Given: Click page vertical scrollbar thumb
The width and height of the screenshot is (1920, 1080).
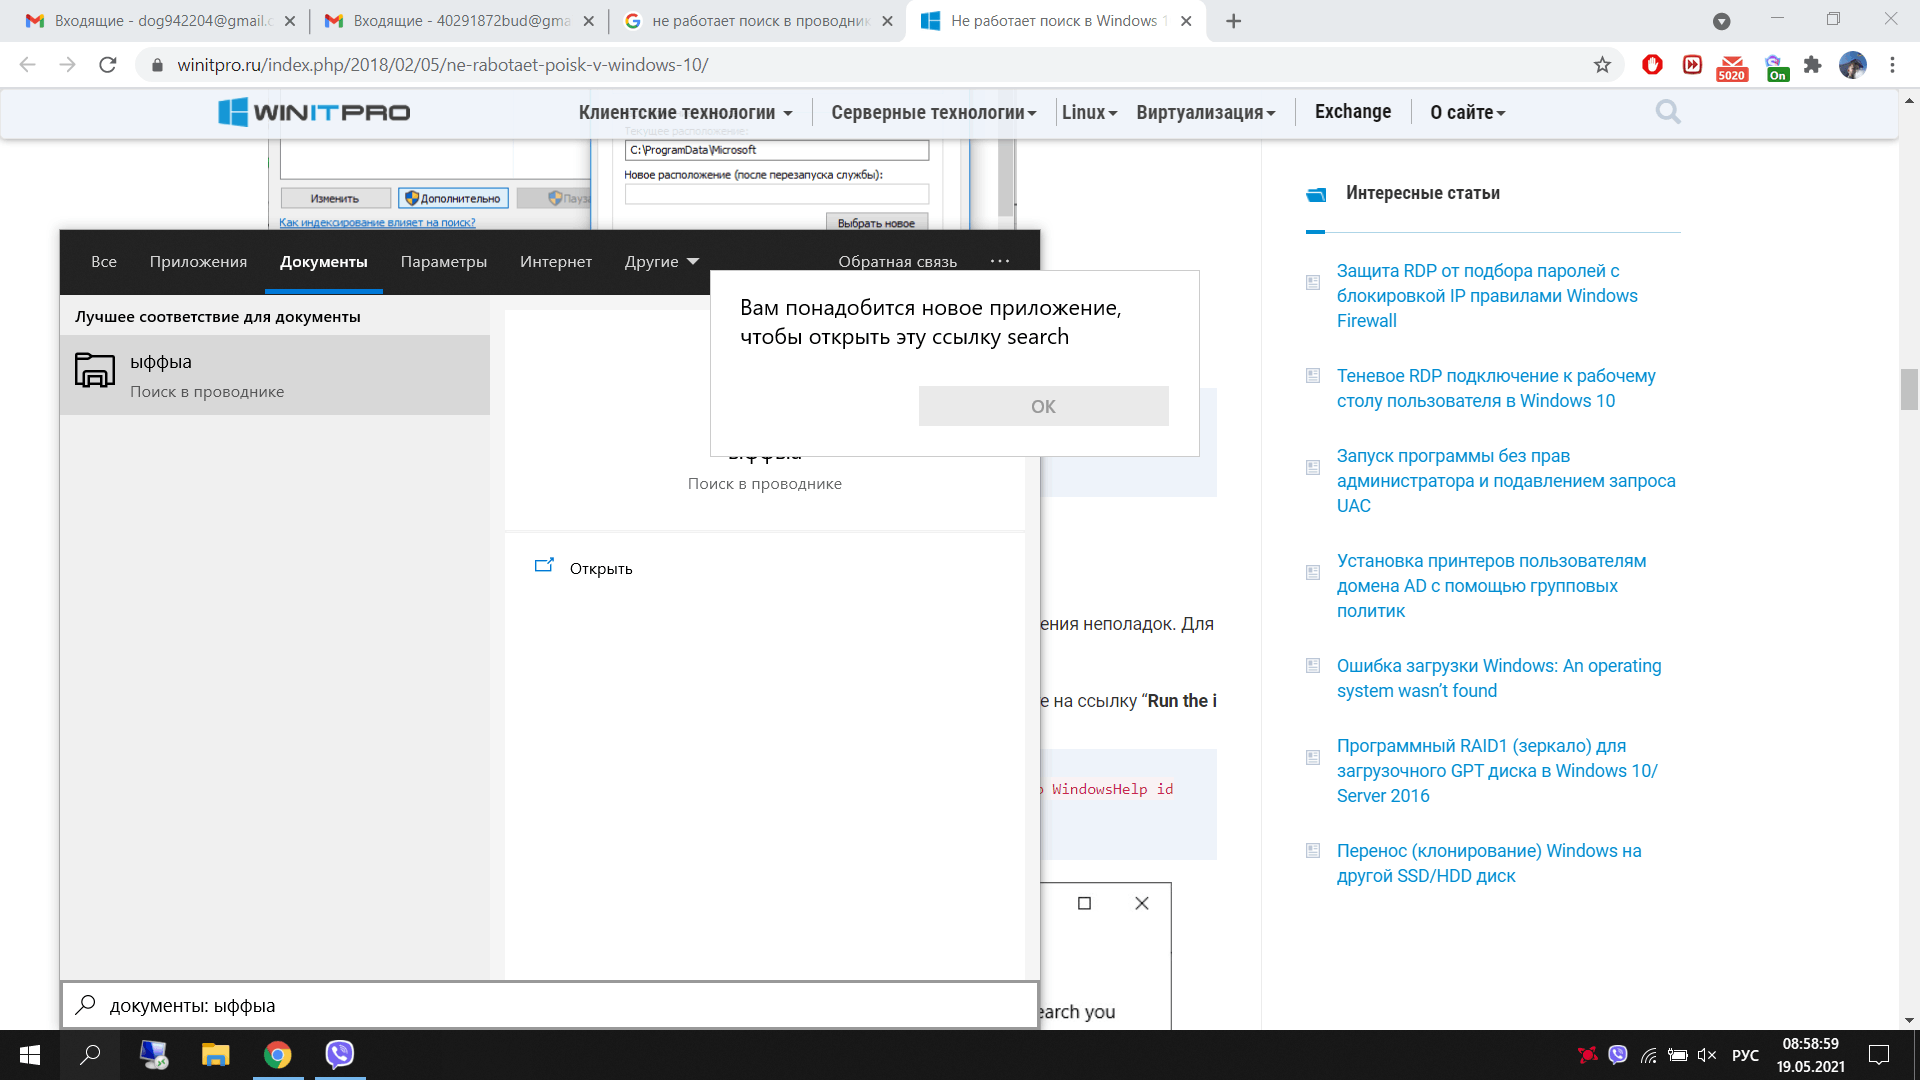Looking at the screenshot, I should click(x=1909, y=389).
